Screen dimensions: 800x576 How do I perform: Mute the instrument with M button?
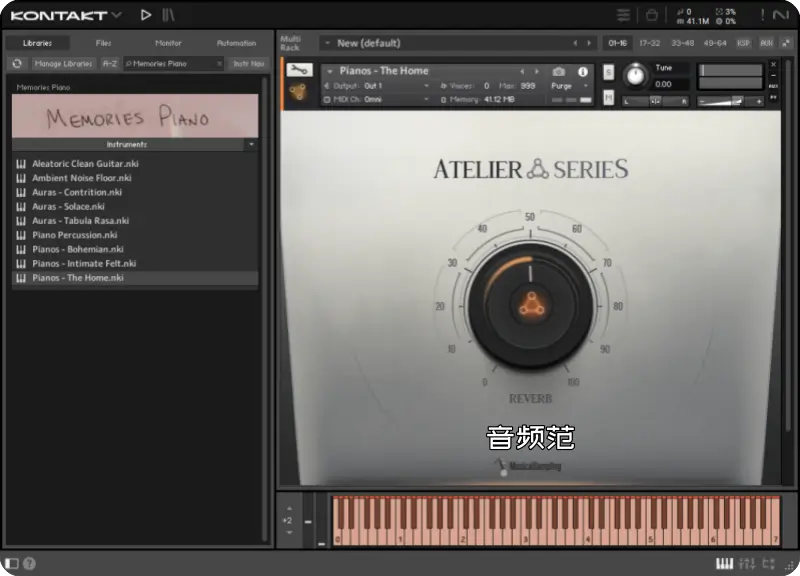(608, 96)
